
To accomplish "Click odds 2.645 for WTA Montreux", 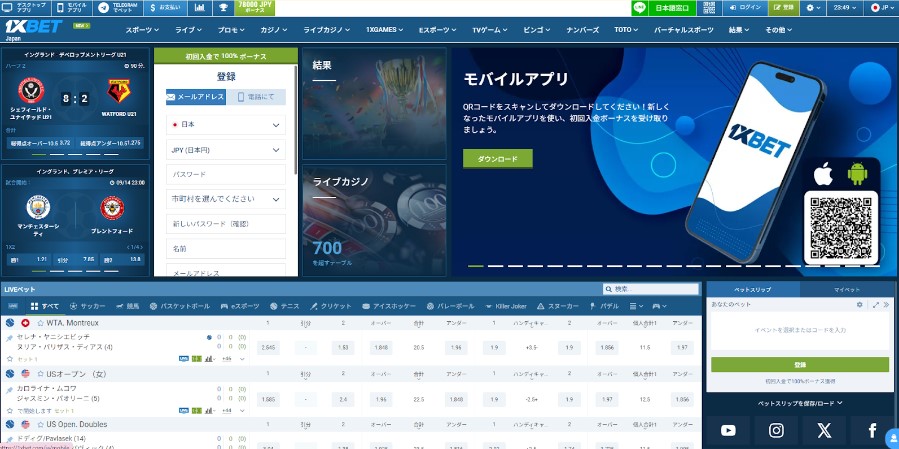I will [268, 348].
